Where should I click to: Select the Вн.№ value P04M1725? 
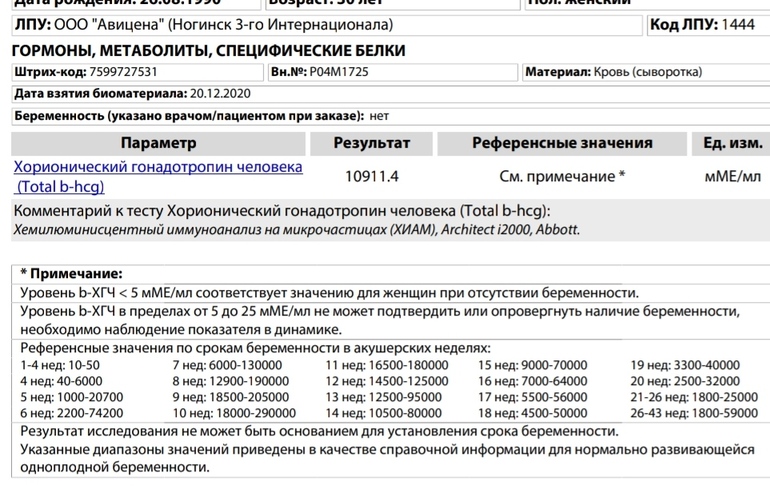pyautogui.click(x=341, y=72)
